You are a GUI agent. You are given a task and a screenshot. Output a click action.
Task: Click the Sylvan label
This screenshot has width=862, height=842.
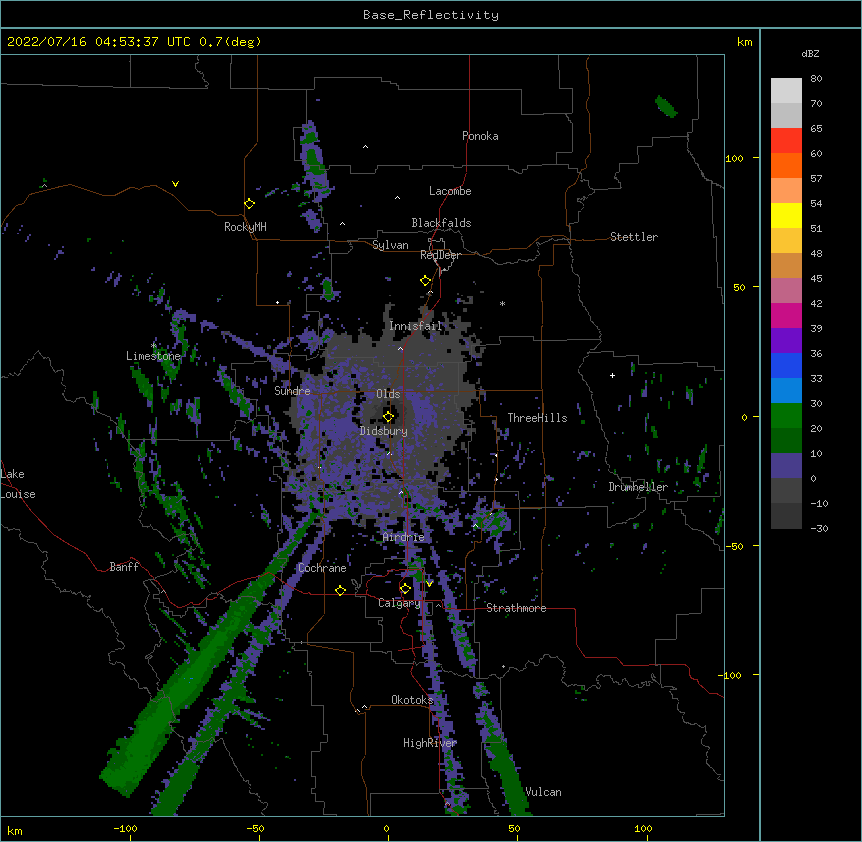click(390, 245)
